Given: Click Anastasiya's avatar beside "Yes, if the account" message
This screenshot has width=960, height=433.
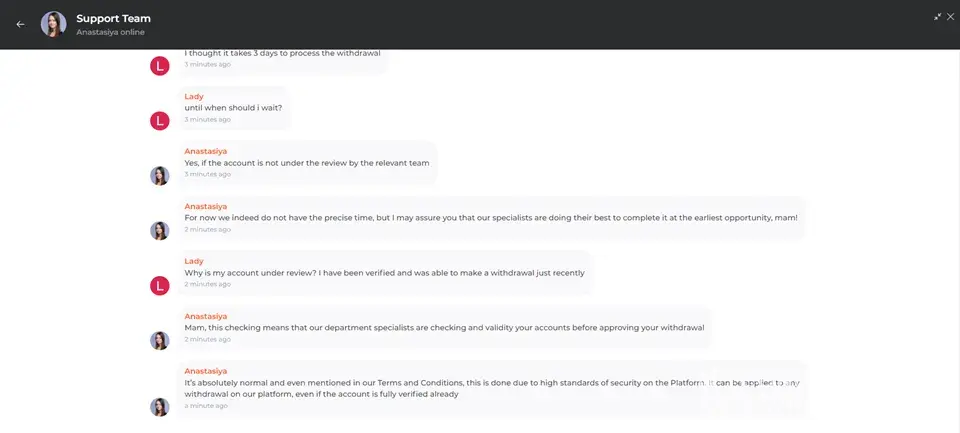Looking at the screenshot, I should [x=160, y=176].
